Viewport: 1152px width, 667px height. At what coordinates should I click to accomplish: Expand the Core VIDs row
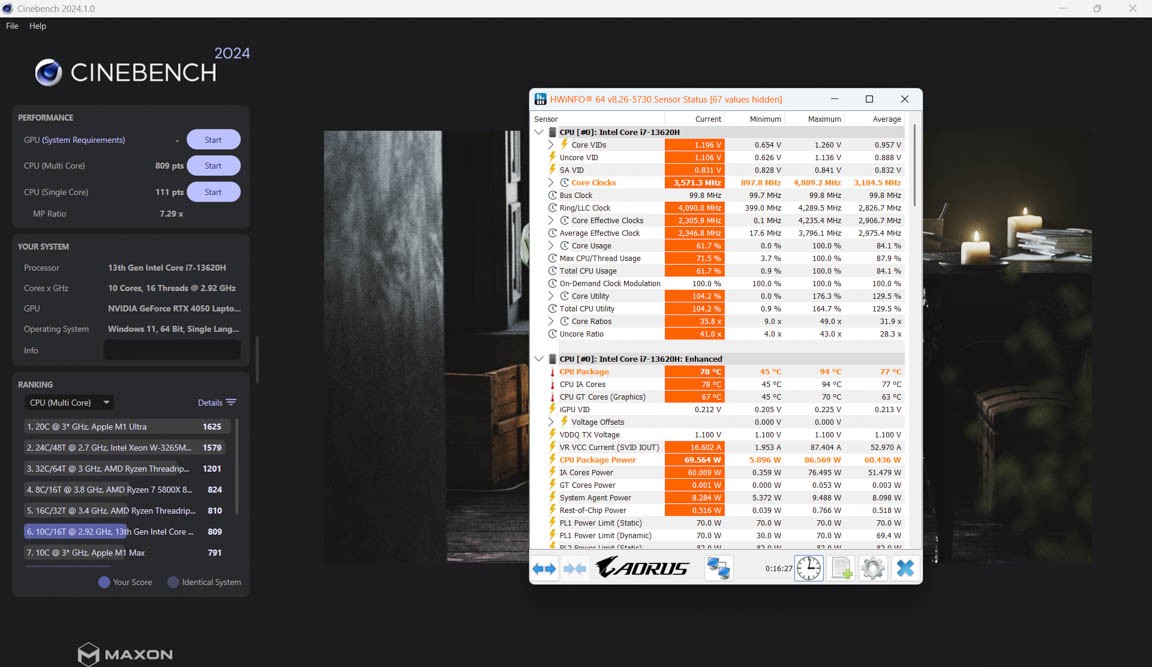click(x=551, y=145)
